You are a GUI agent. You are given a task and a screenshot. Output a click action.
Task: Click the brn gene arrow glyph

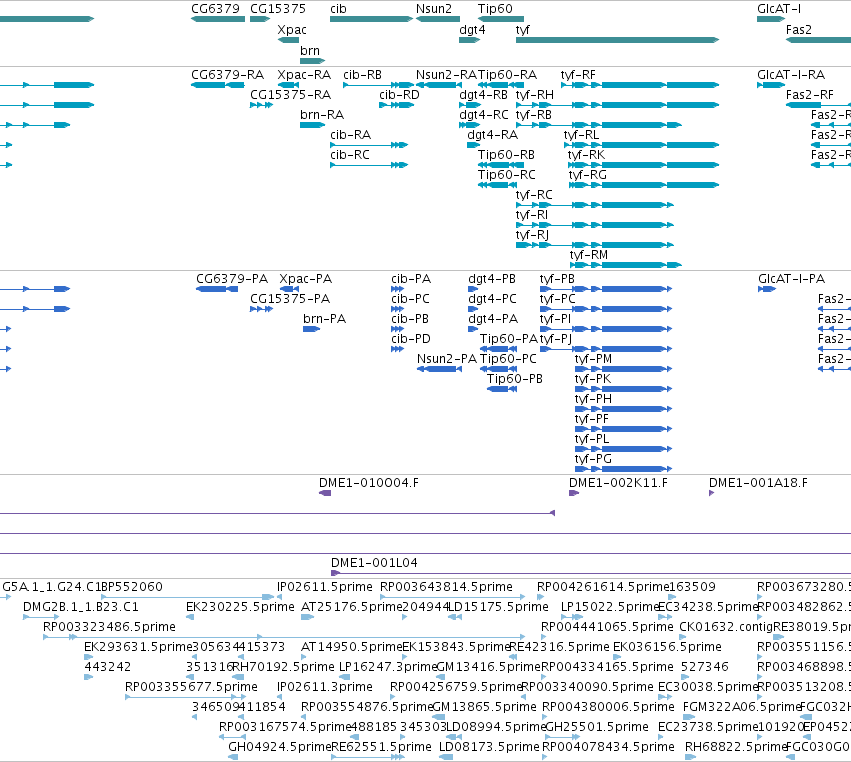[313, 61]
